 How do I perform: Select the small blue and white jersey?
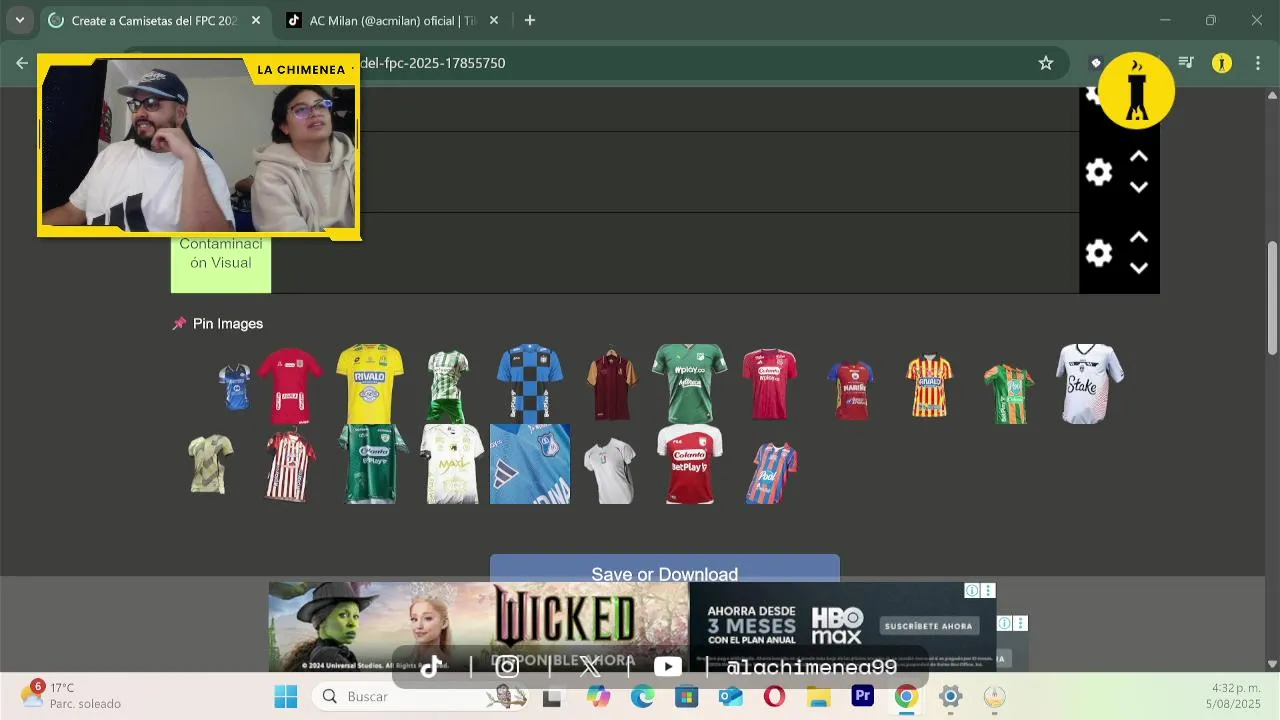235,386
